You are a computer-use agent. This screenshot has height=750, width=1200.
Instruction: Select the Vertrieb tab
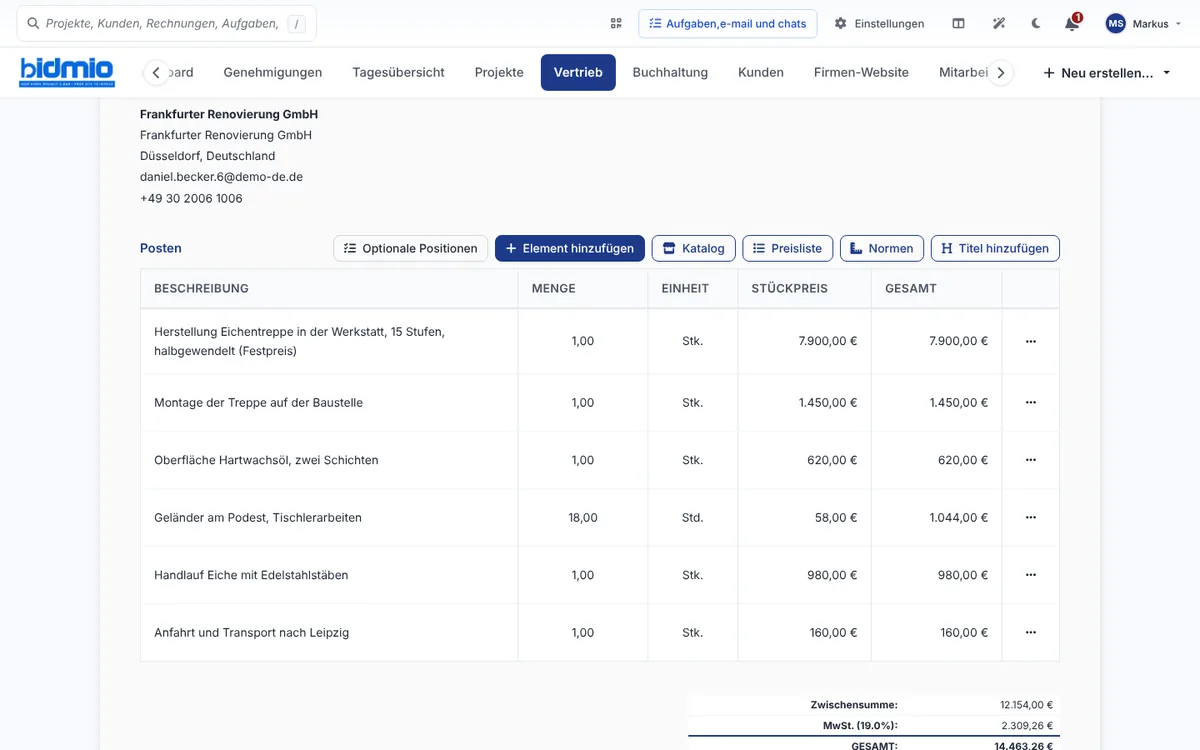[578, 72]
